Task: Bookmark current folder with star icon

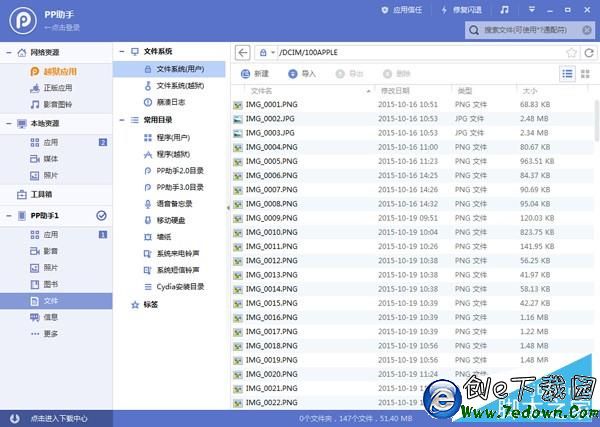Action: [x=571, y=51]
